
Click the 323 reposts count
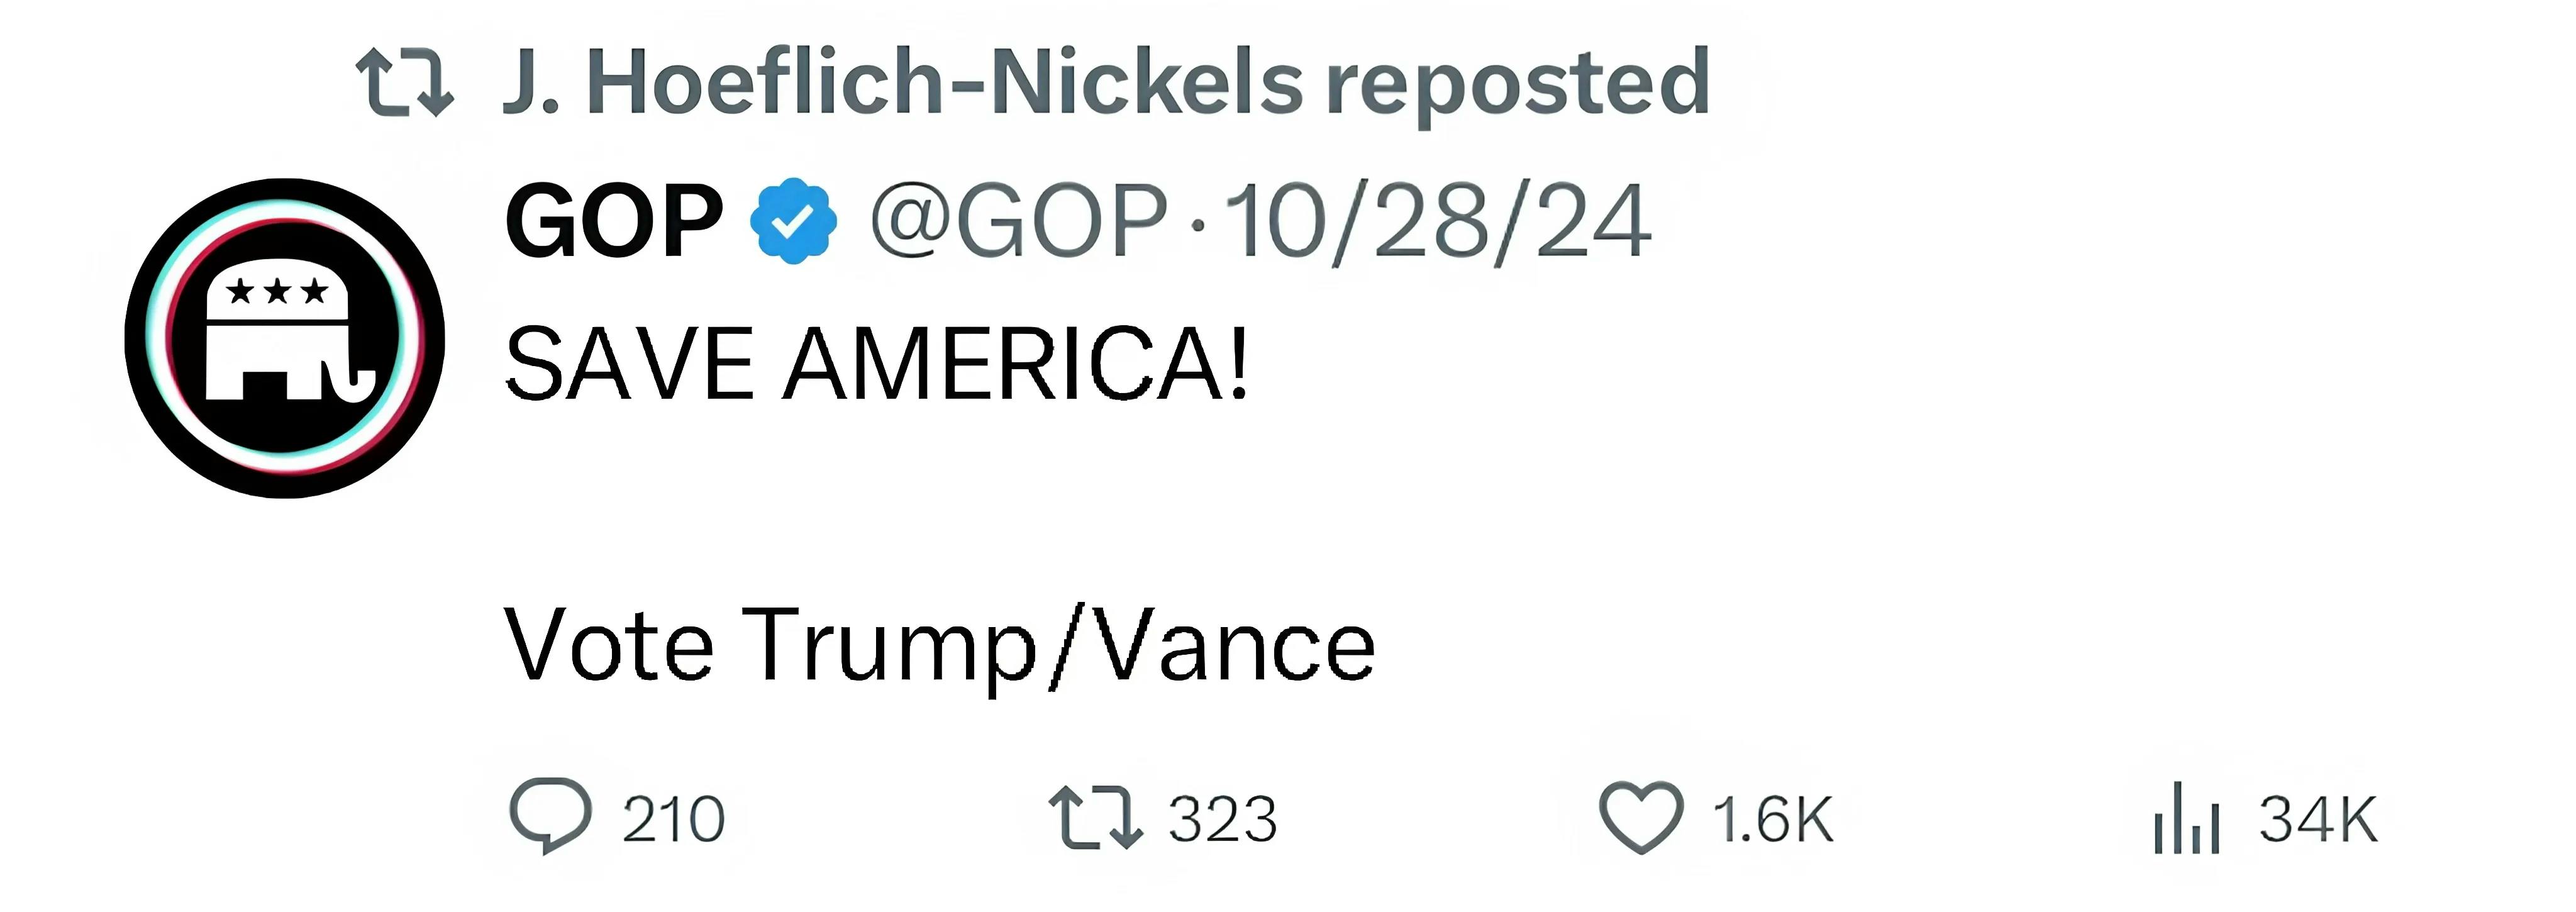point(1223,820)
